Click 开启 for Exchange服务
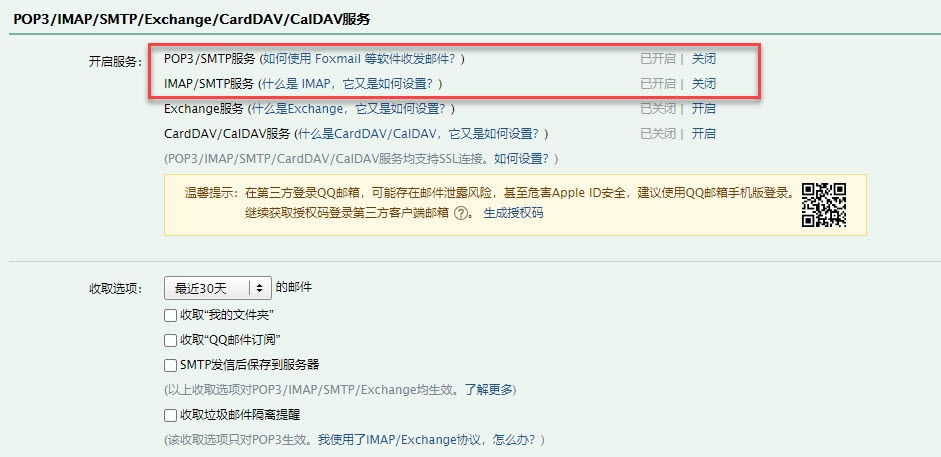This screenshot has width=941, height=457. pos(704,109)
